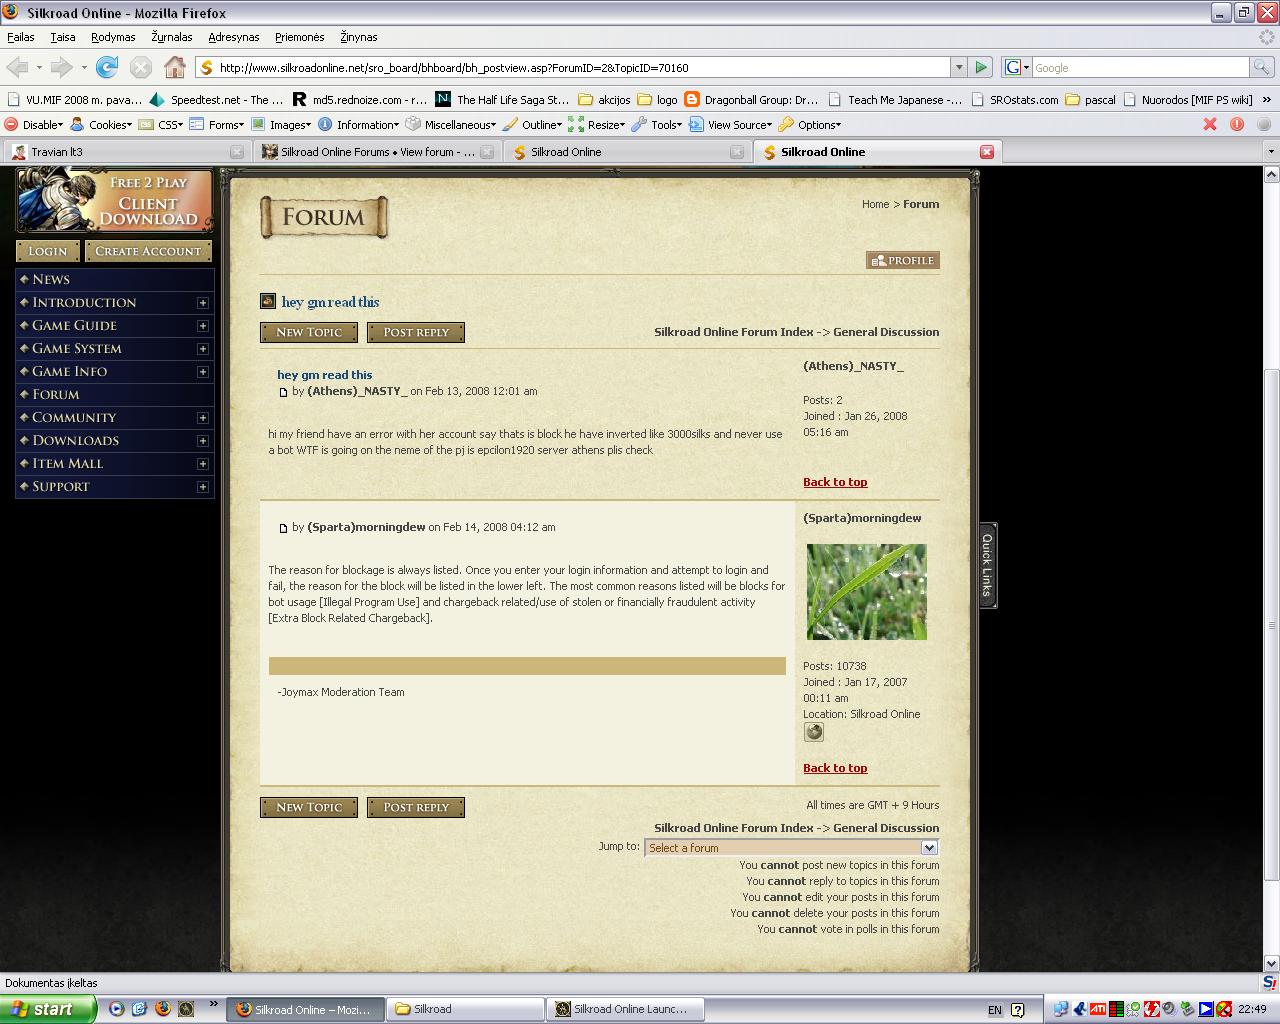Reload the current page
1280x1024 pixels.
point(107,67)
